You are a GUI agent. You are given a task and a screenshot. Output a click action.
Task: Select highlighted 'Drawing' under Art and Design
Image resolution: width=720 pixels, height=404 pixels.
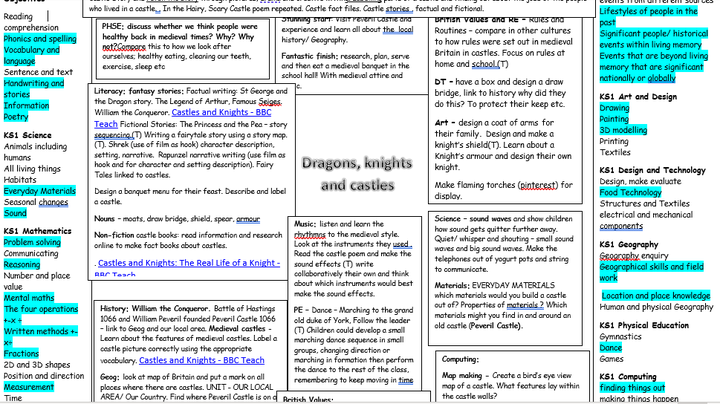[x=614, y=108]
